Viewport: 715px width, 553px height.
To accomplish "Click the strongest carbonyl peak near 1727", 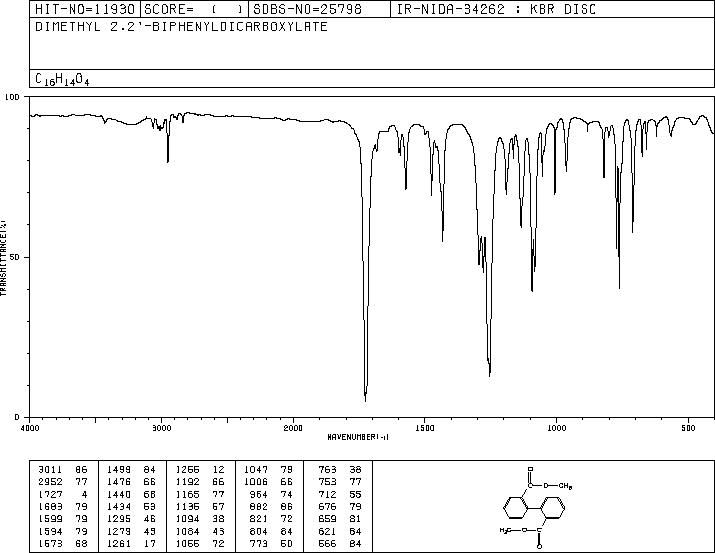I will coord(365,397).
